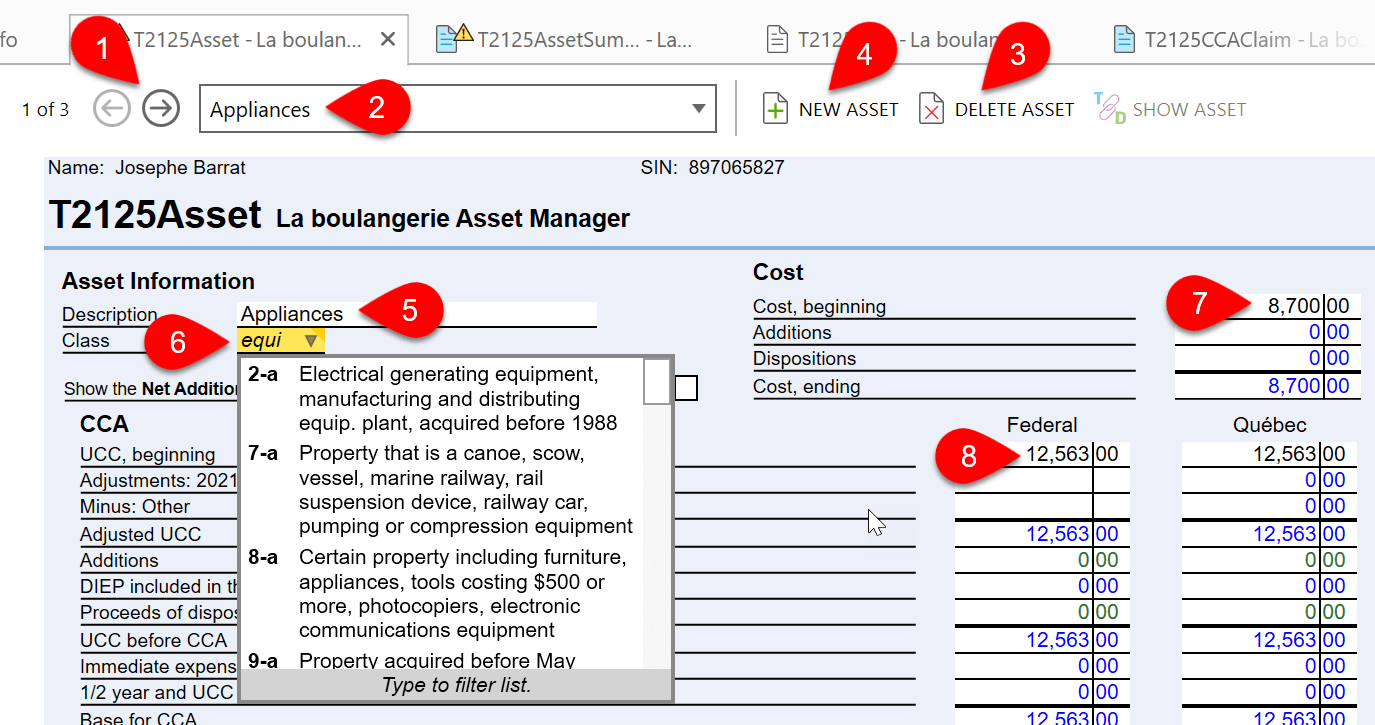Click the Adjusted UCC label

141,535
